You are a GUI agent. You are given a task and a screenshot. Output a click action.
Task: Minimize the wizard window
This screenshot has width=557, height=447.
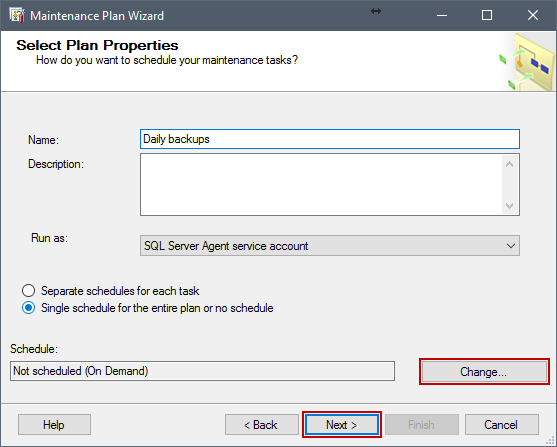[442, 15]
